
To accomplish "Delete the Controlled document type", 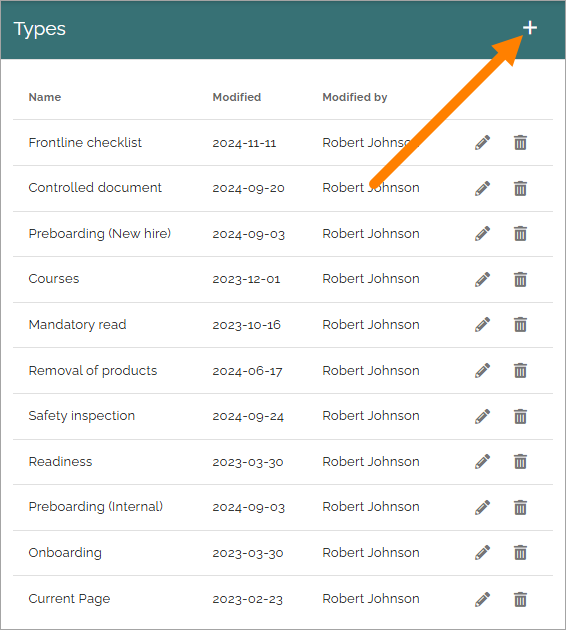I will coord(520,188).
